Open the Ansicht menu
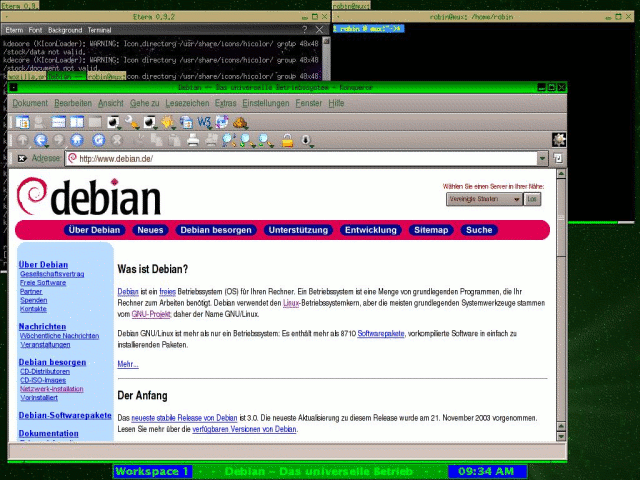Viewport: 640px width, 480px height. (111, 103)
